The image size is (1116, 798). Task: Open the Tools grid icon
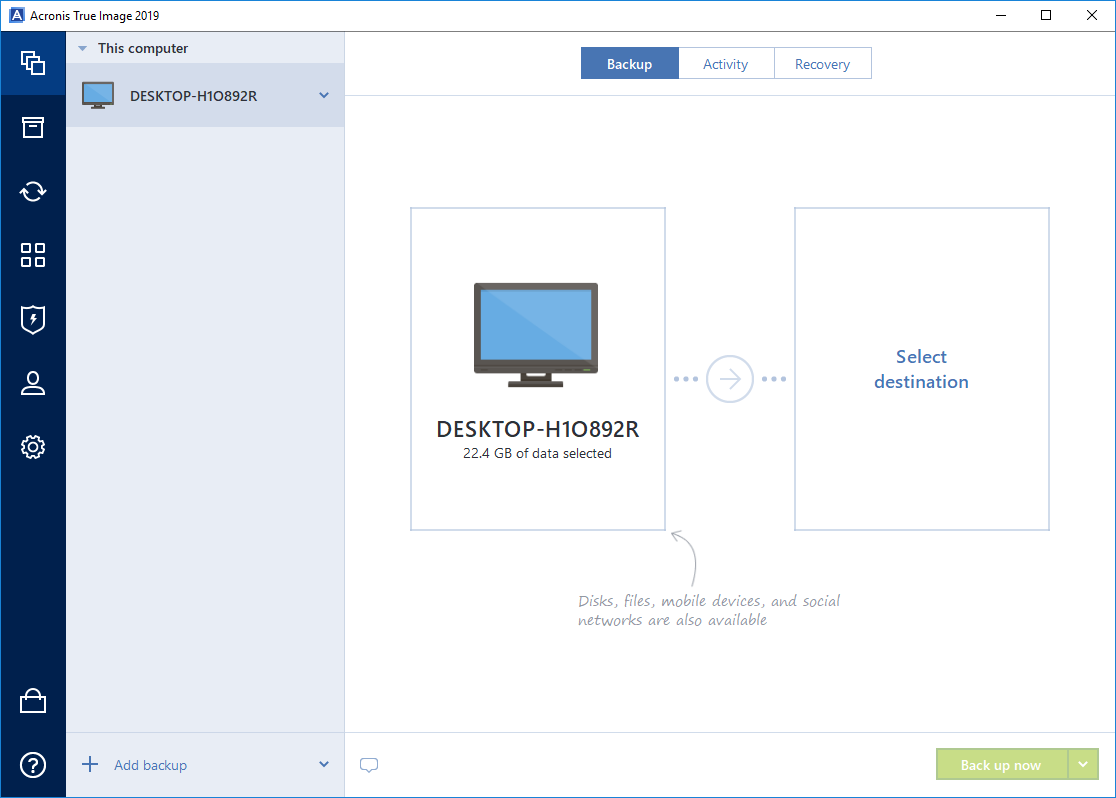(33, 255)
